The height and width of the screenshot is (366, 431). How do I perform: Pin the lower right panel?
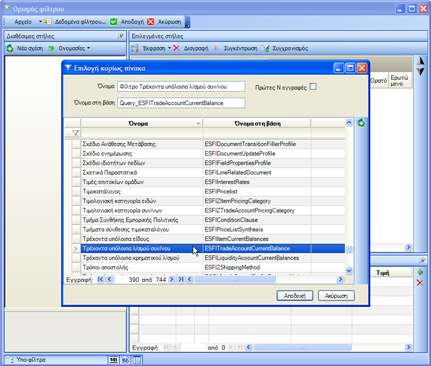pos(422,261)
